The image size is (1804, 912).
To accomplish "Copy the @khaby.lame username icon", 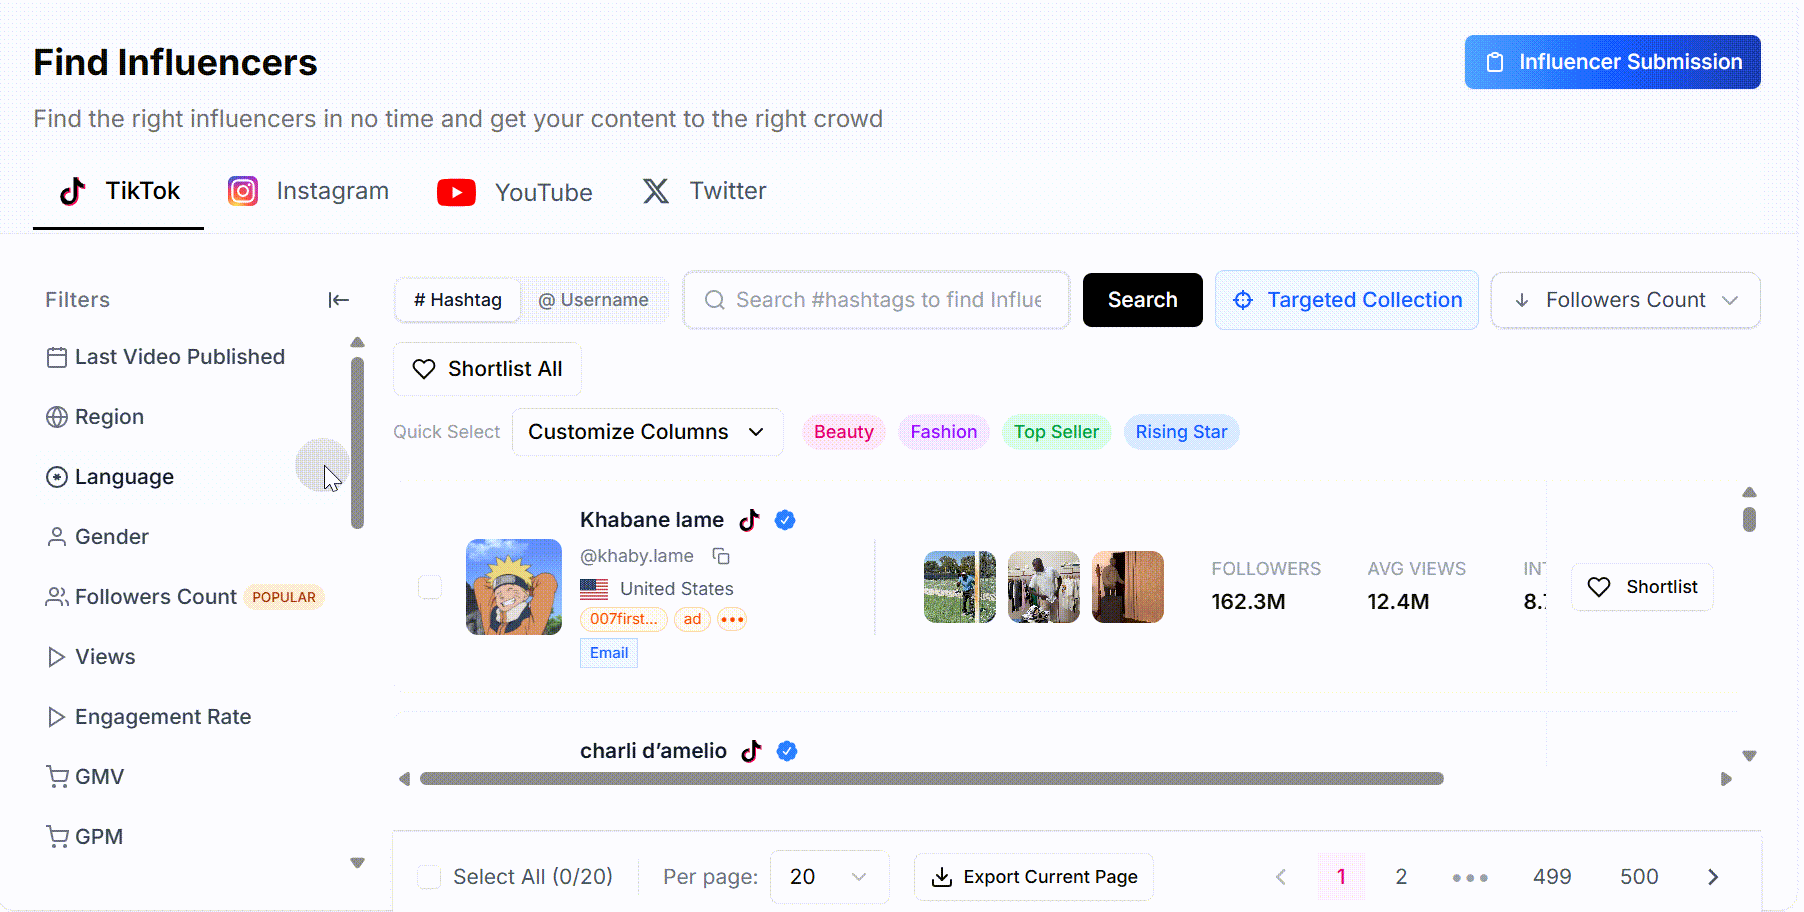I will pos(721,556).
